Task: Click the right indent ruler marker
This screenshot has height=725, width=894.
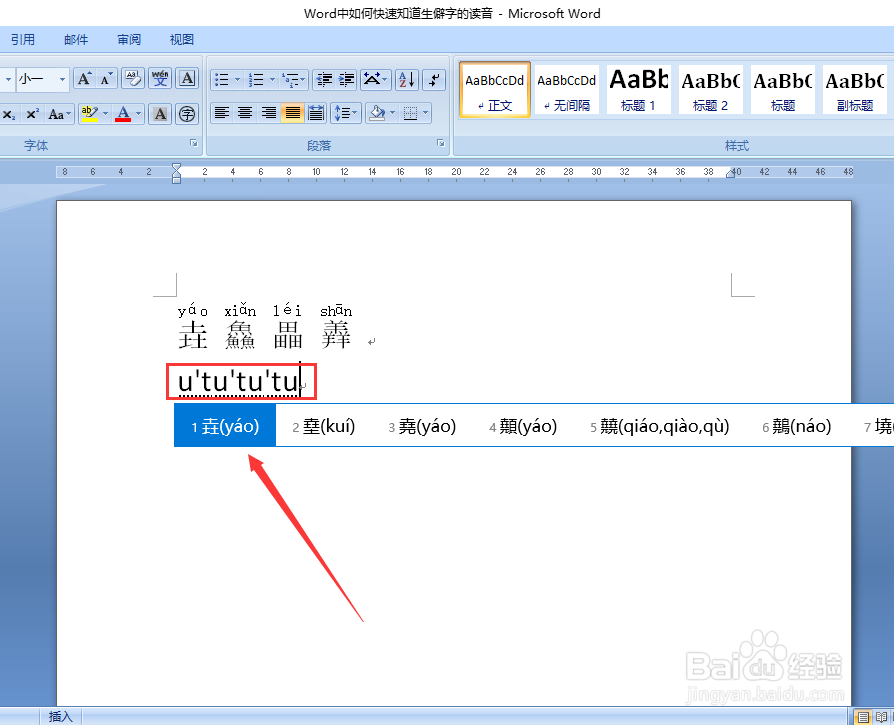Action: 730,173
